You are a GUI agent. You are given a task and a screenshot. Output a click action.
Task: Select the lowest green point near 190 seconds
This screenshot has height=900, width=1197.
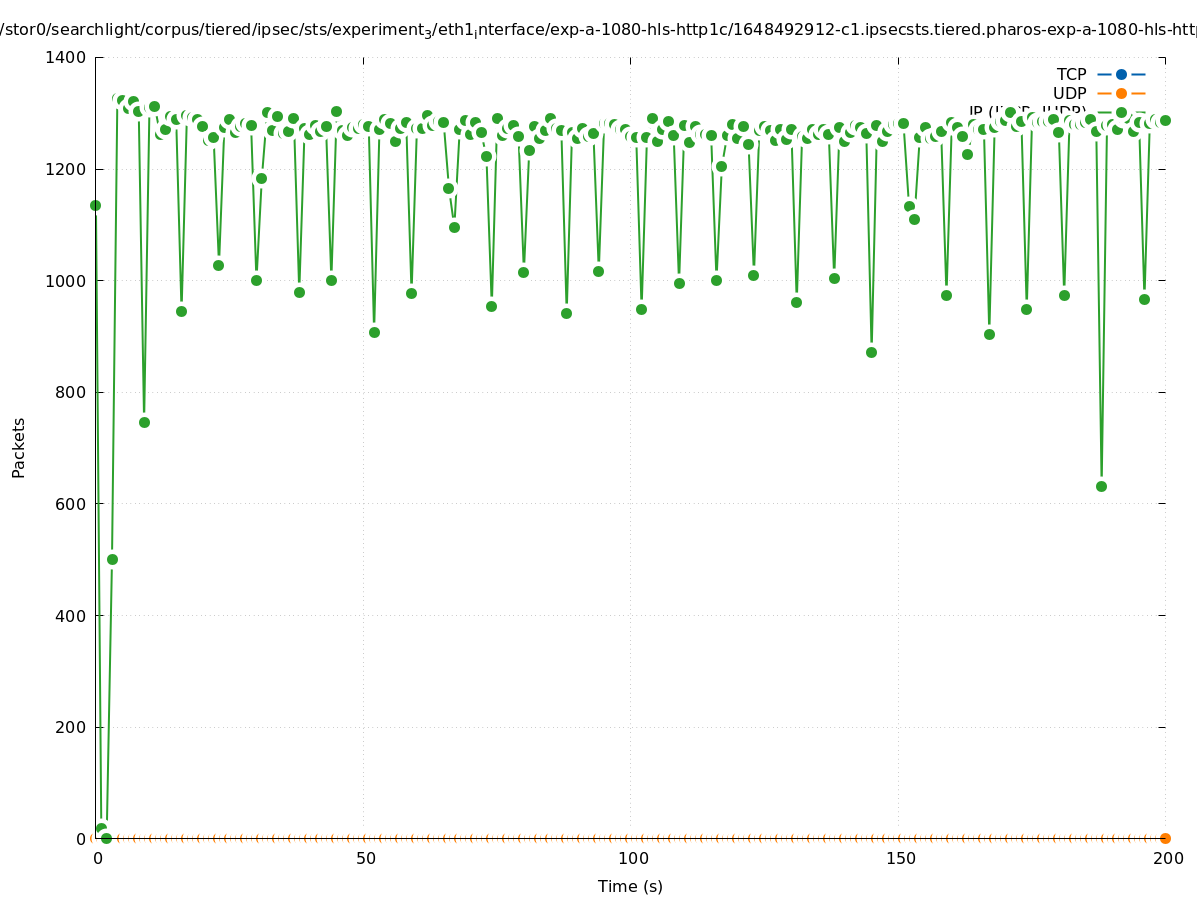pos(1101,486)
